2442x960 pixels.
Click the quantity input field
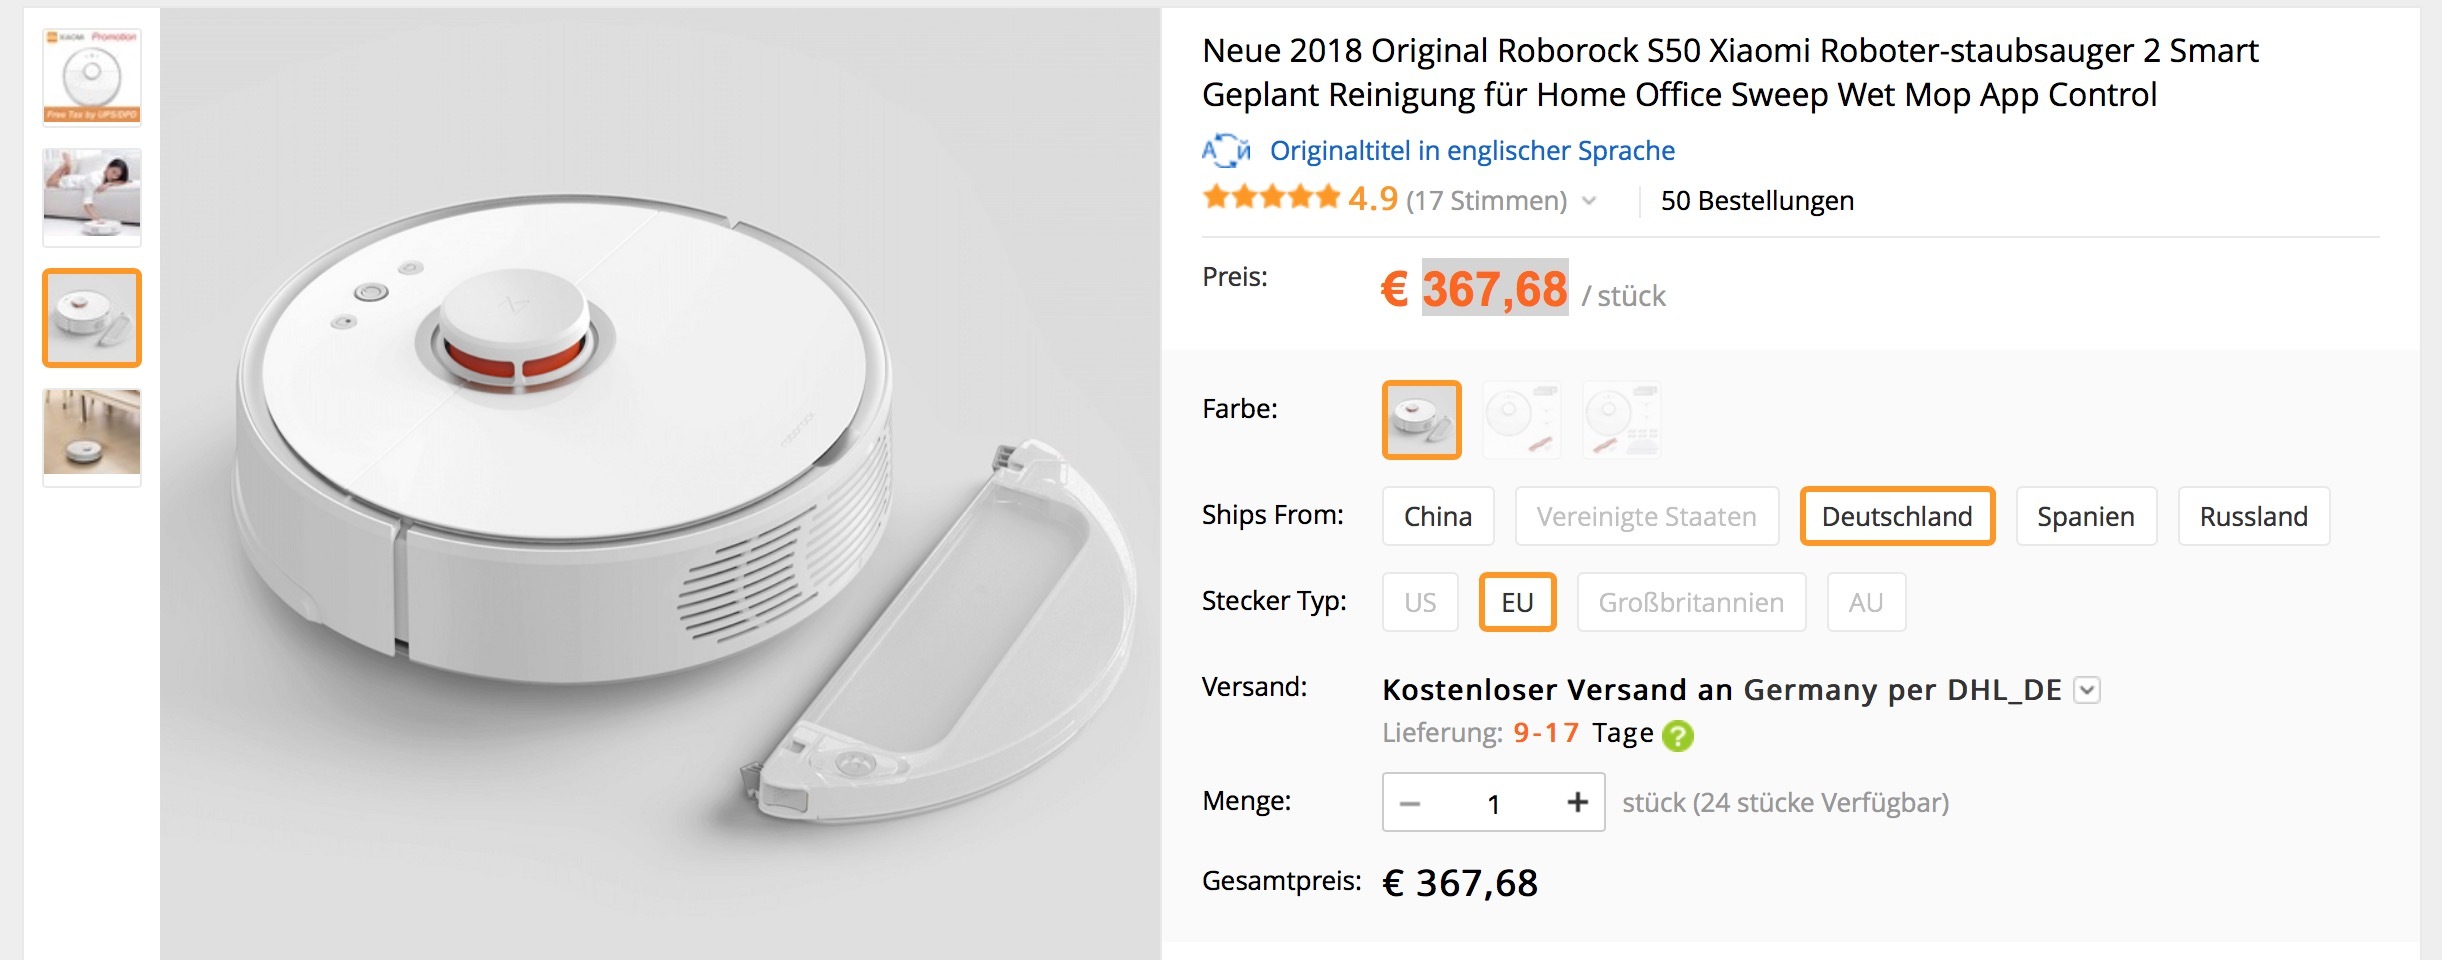tap(1493, 803)
